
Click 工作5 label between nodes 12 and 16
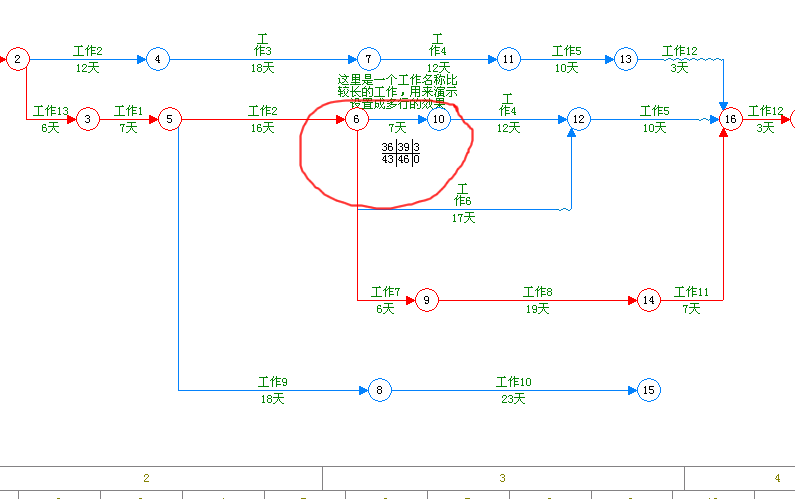point(655,111)
